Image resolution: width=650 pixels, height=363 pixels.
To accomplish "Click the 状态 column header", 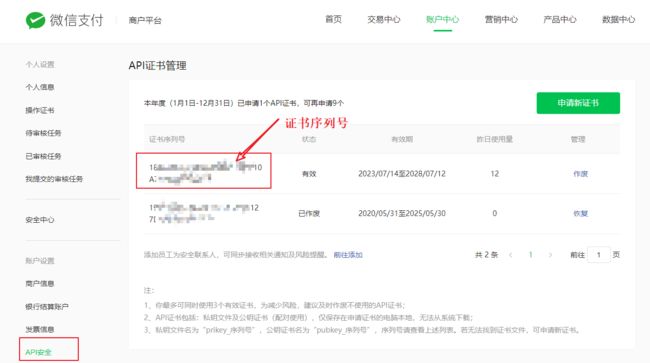I will click(309, 139).
